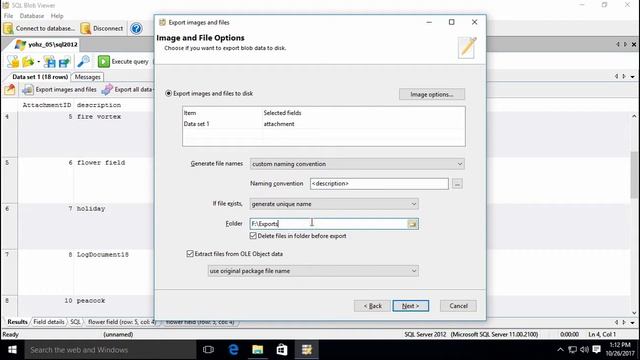Open help via the blue question mark icon
This screenshot has height=360, width=640.
[x=136, y=29]
